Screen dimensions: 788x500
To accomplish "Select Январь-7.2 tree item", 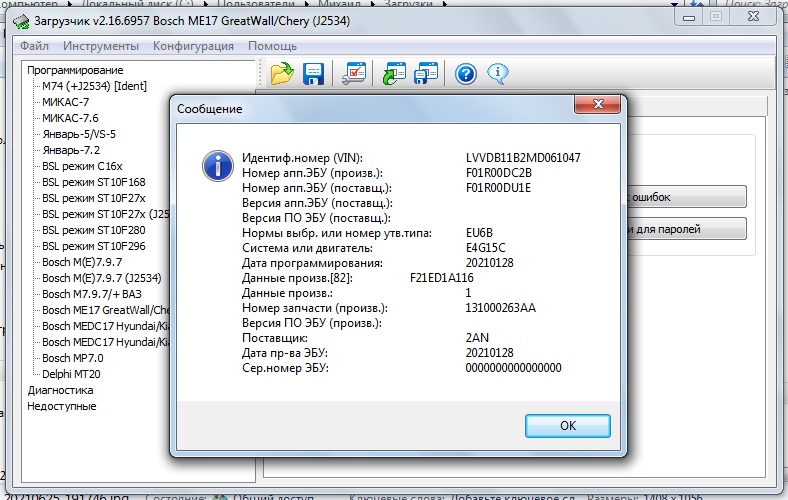I will (71, 150).
